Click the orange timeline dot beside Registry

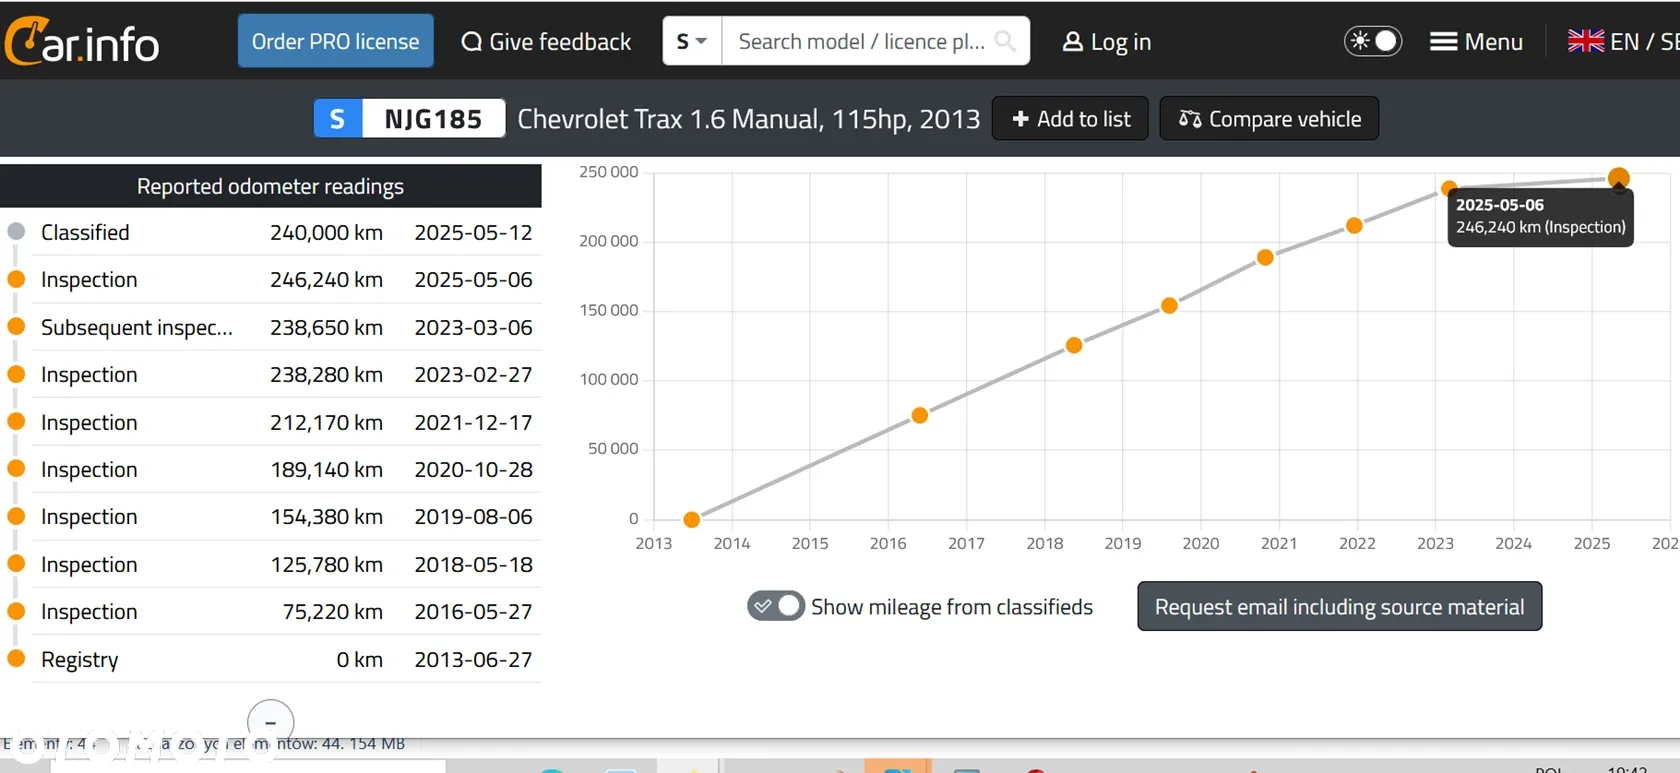16,658
